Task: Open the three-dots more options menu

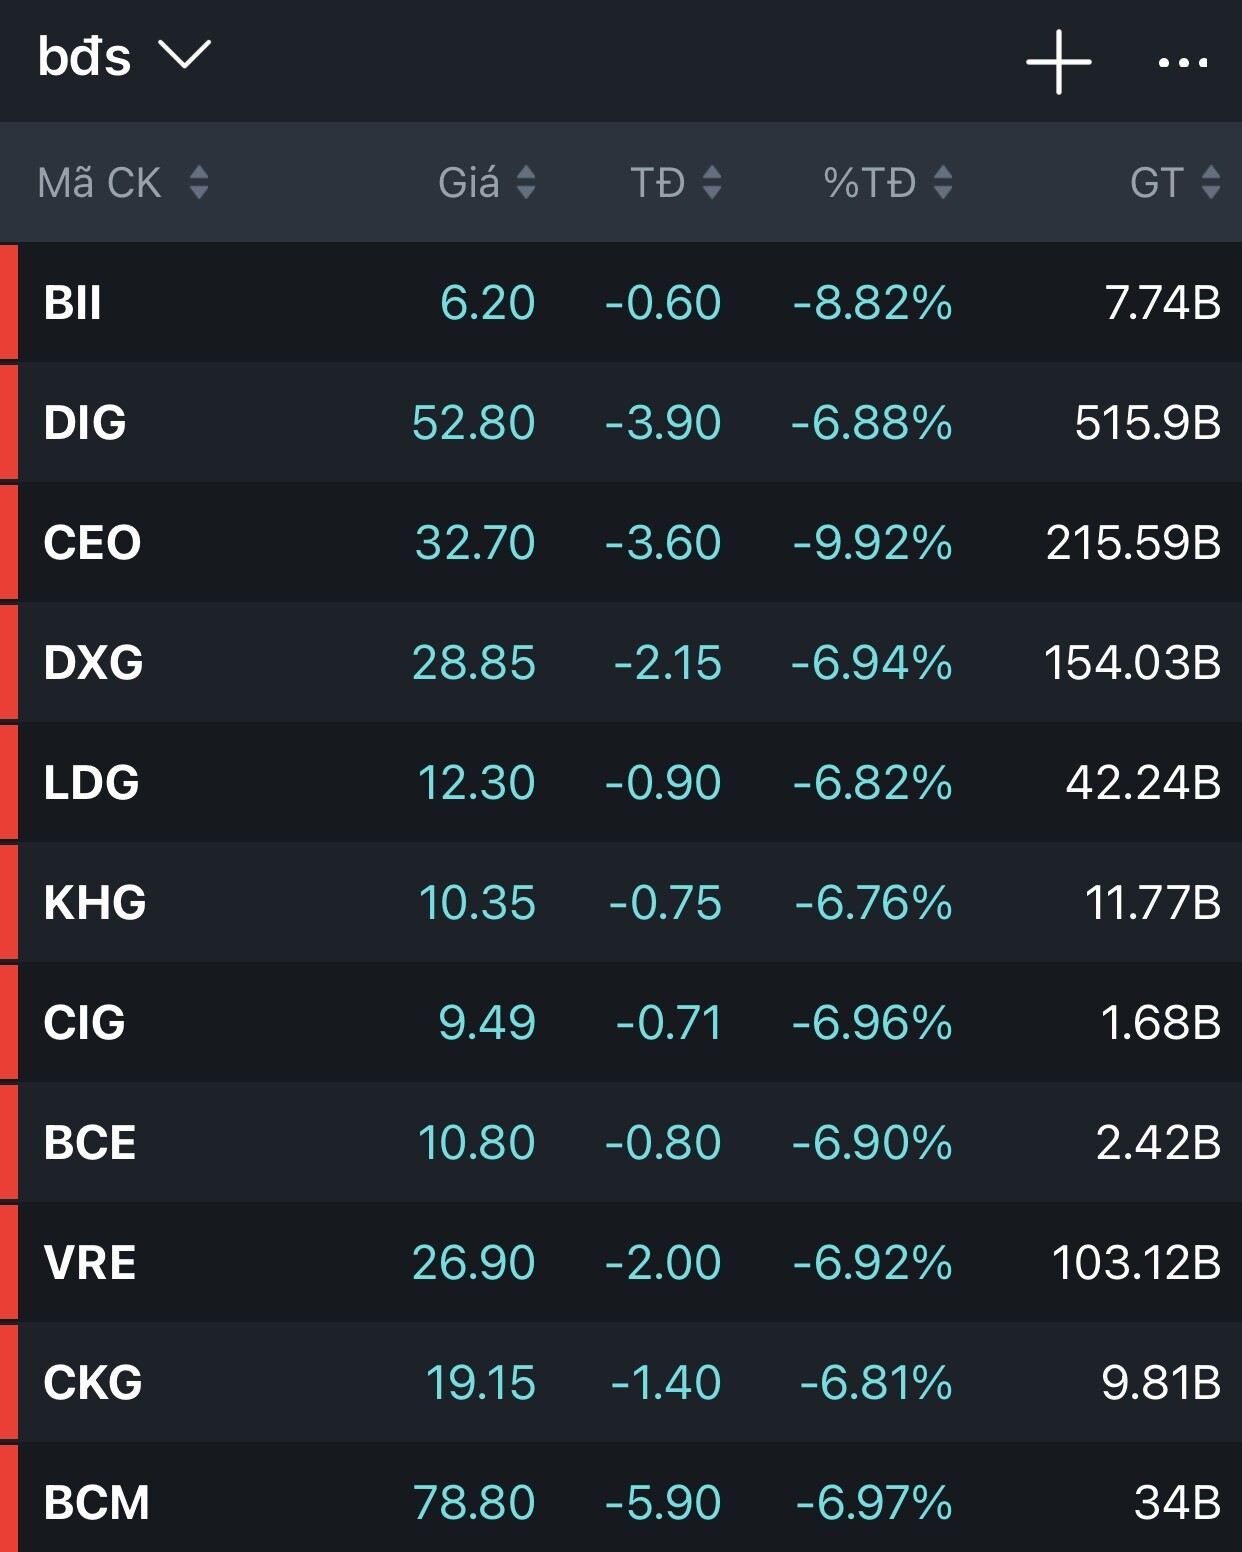Action: click(x=1182, y=63)
